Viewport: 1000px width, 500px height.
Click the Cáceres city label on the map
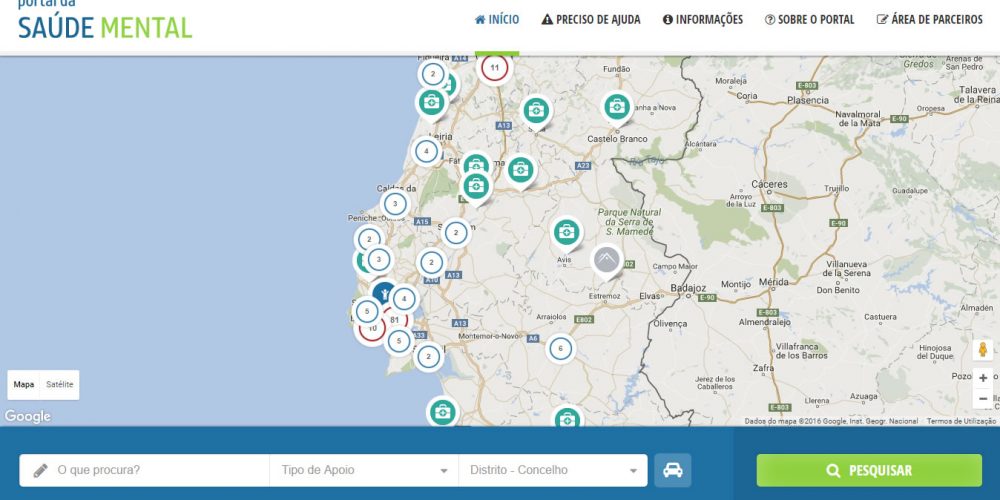click(x=770, y=184)
